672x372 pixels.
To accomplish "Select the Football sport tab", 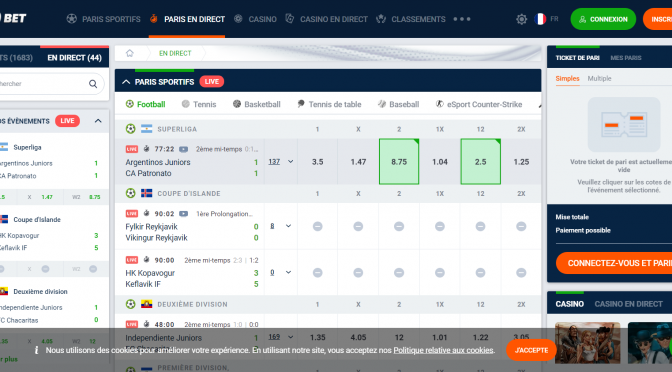I will point(145,104).
